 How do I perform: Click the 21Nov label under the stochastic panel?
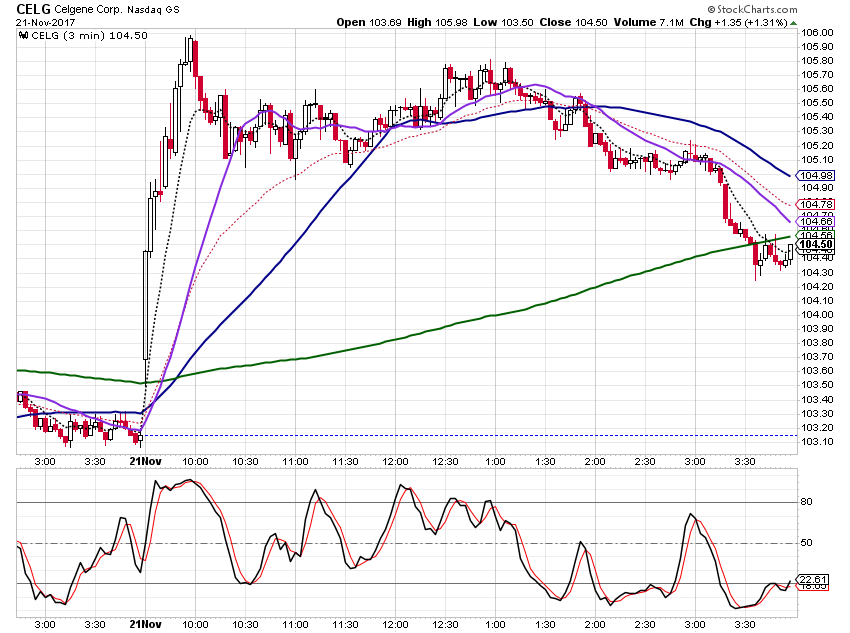[x=145, y=624]
